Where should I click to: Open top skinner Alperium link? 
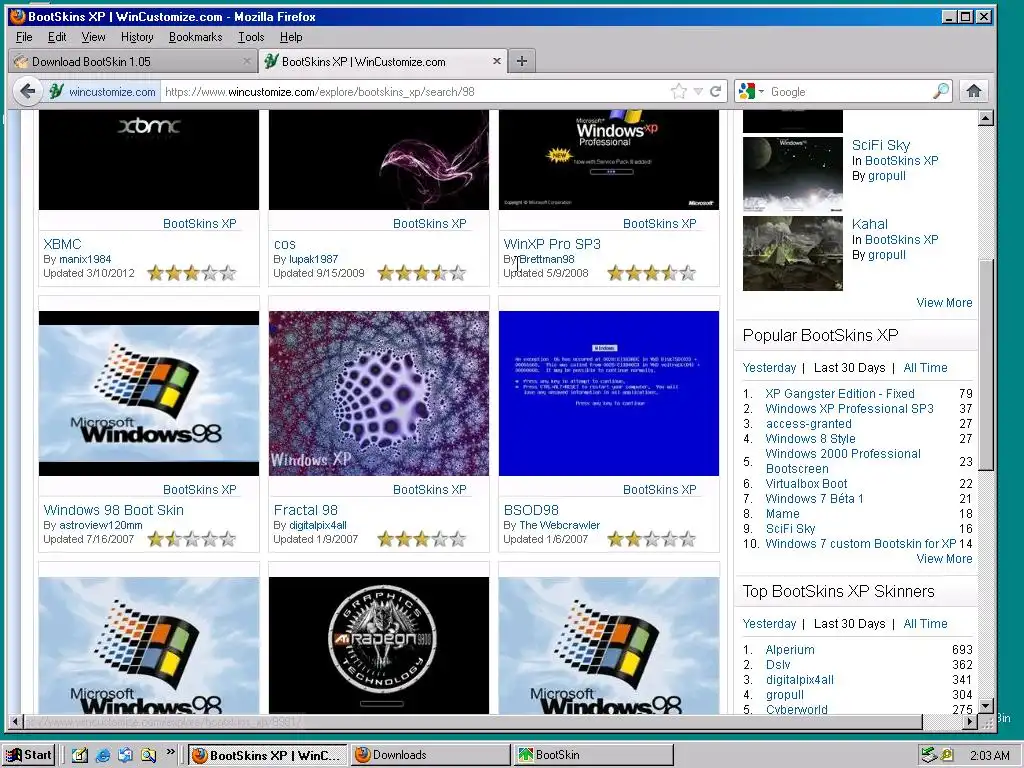pos(790,650)
